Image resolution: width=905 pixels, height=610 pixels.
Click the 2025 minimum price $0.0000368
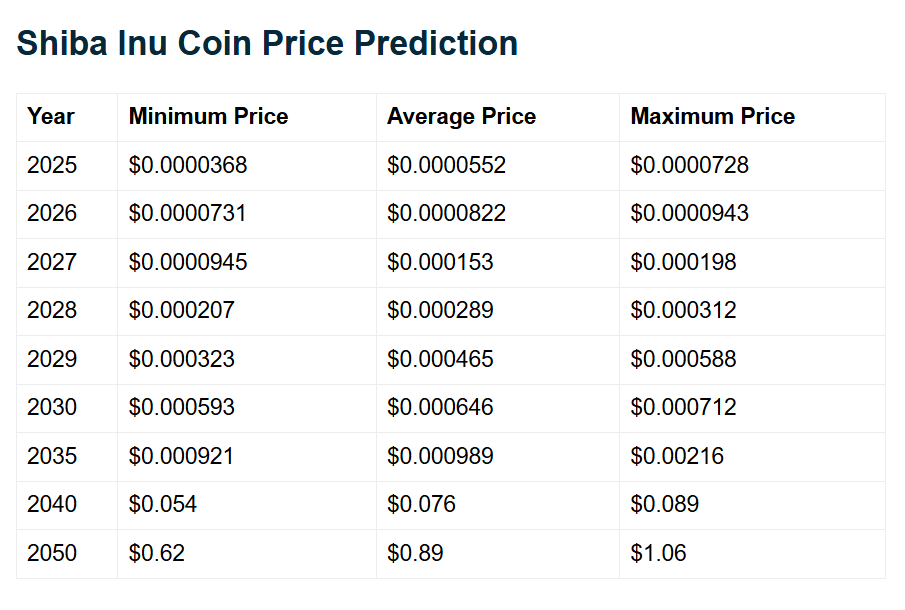pos(188,166)
